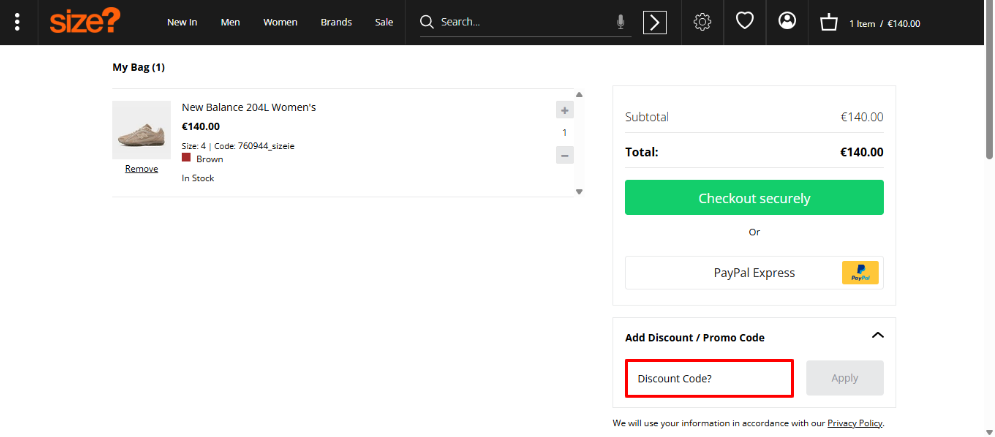Open the shopping basket icon
995x437 pixels.
pyautogui.click(x=829, y=23)
